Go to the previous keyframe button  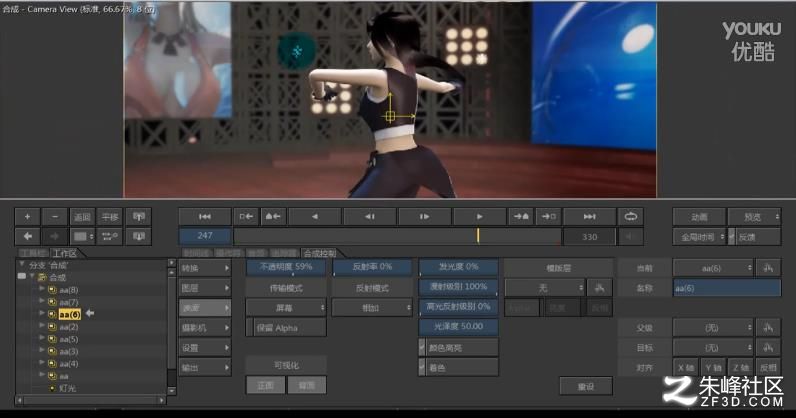[273, 217]
